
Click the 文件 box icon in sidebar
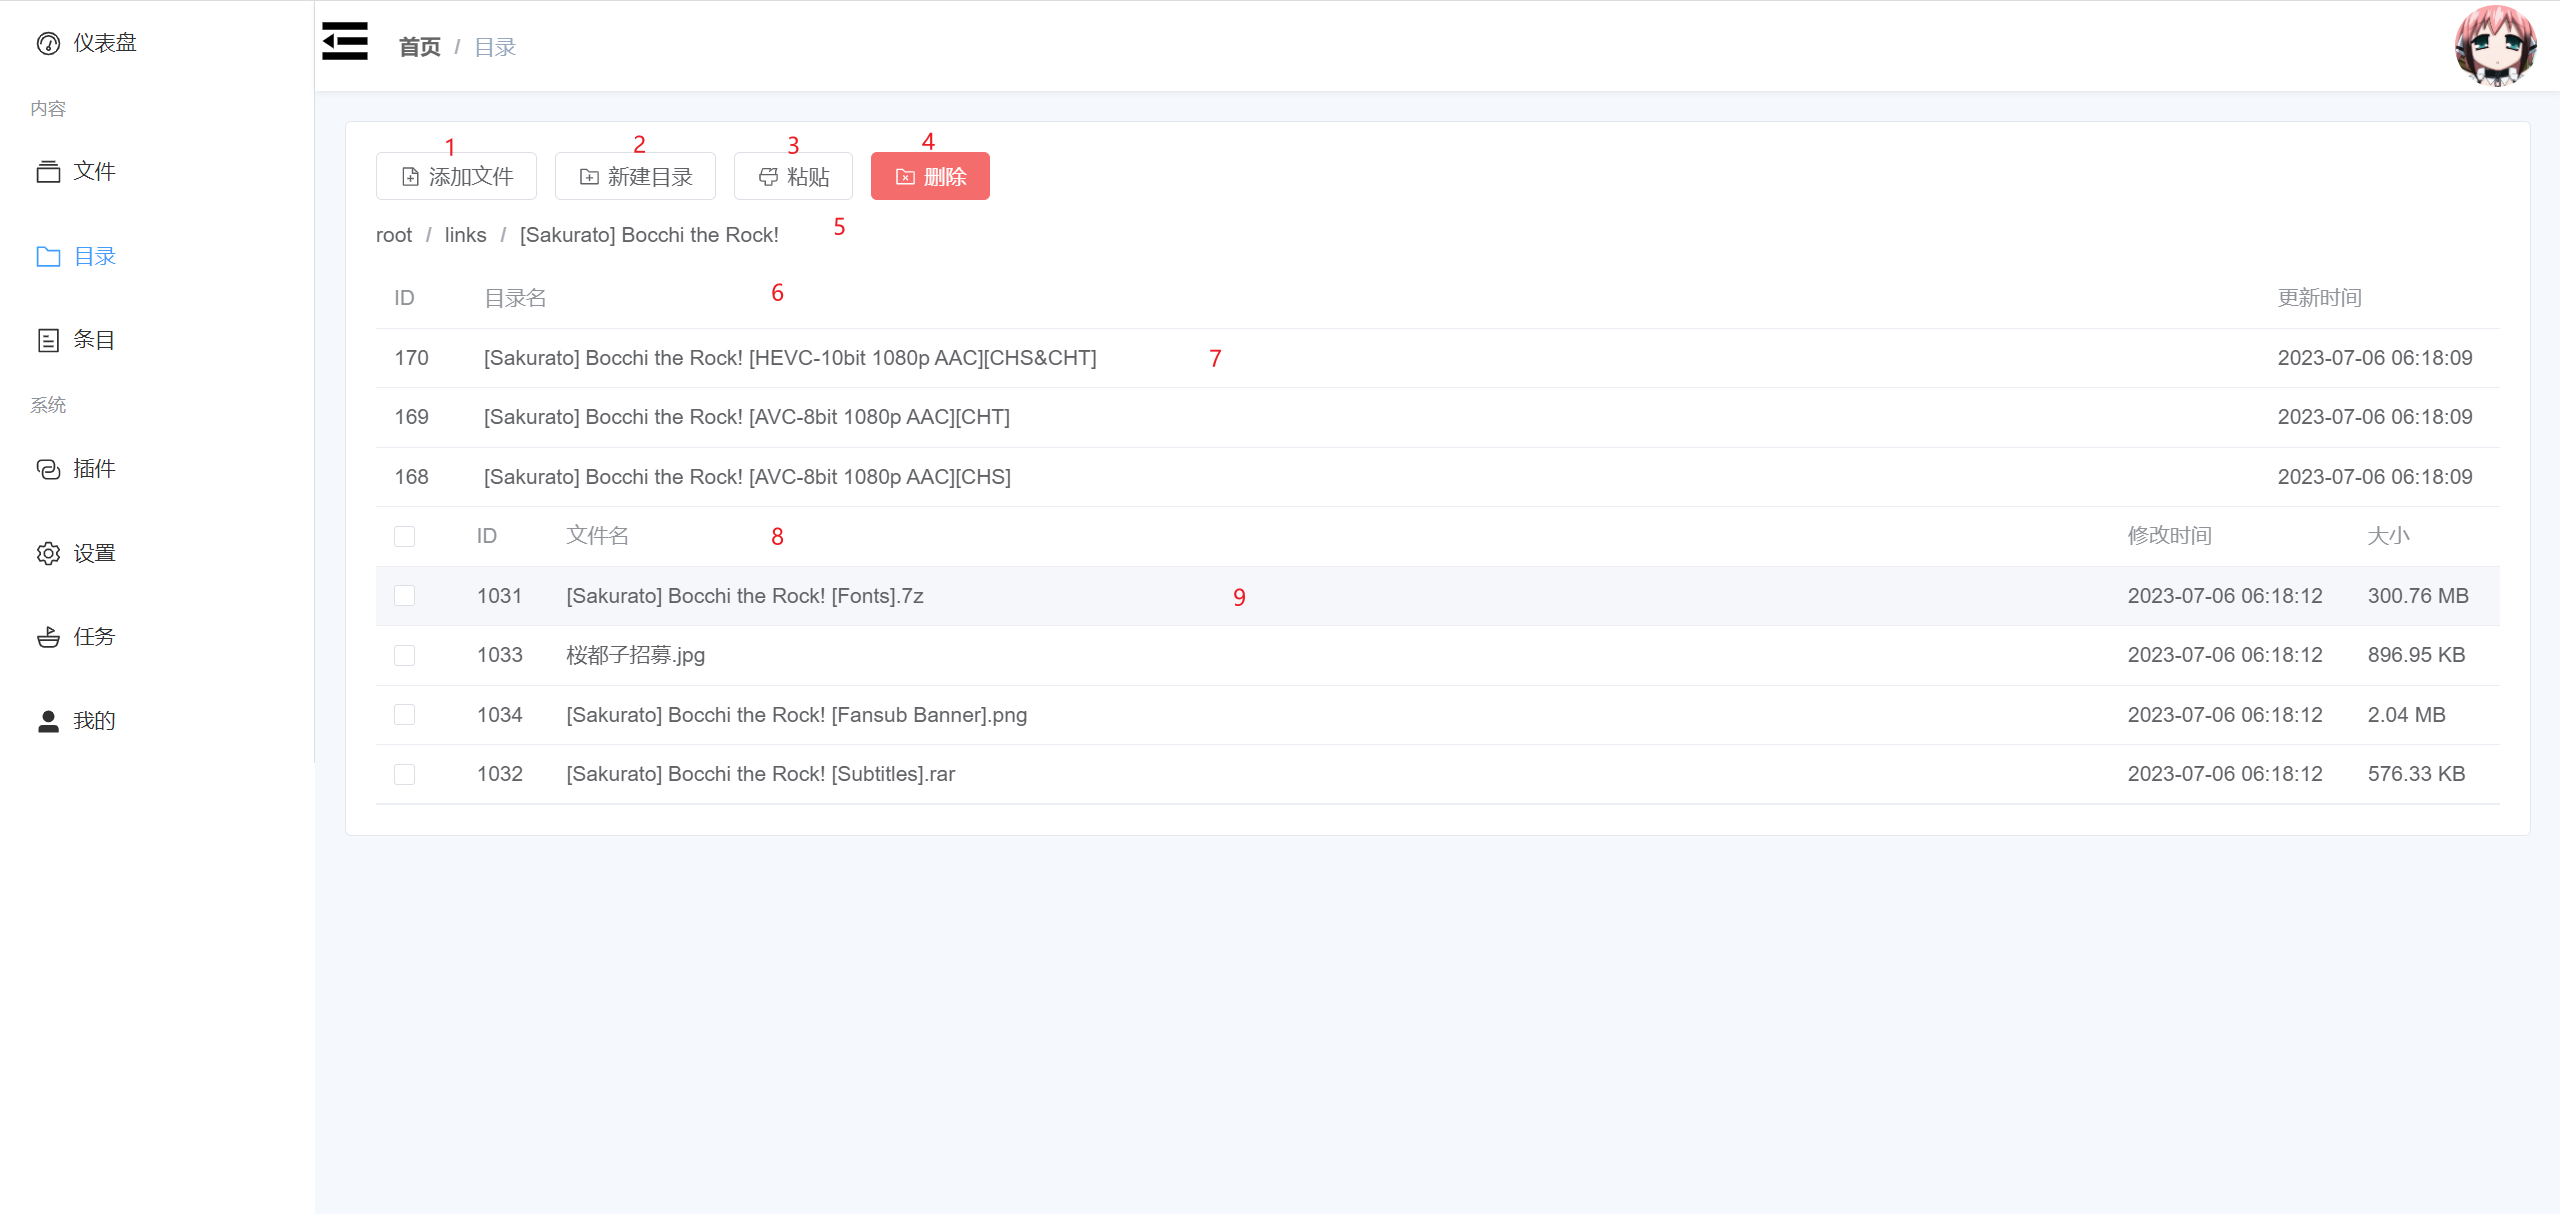(x=48, y=172)
